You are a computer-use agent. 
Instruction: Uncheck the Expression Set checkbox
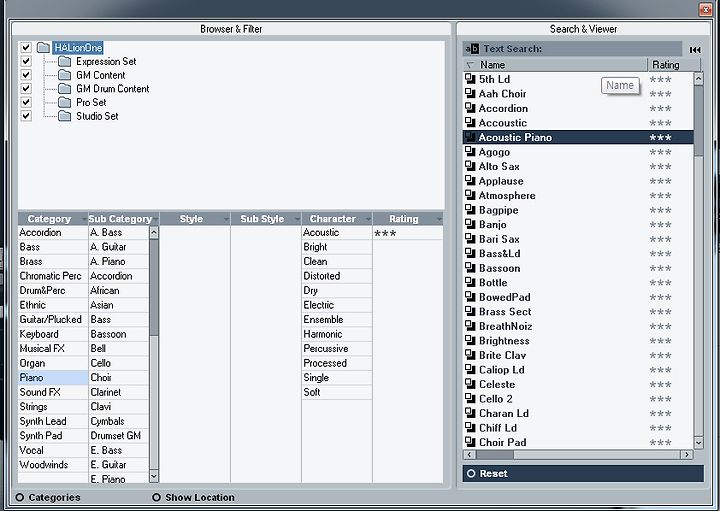26,61
